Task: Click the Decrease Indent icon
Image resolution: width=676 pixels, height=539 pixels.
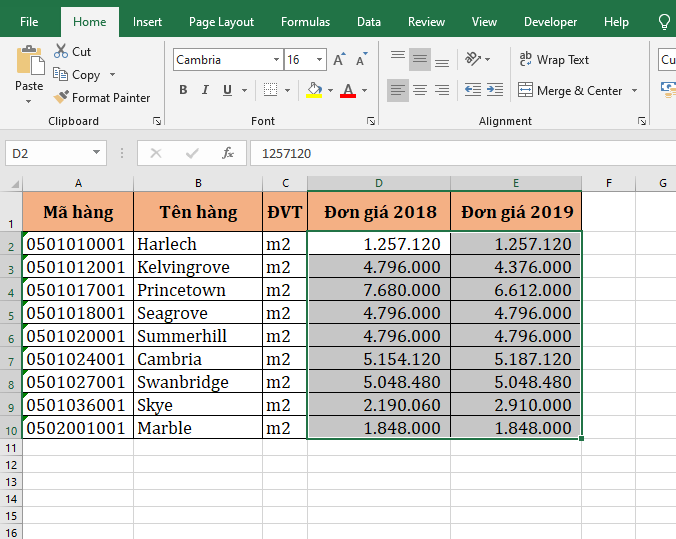Action: pos(473,91)
